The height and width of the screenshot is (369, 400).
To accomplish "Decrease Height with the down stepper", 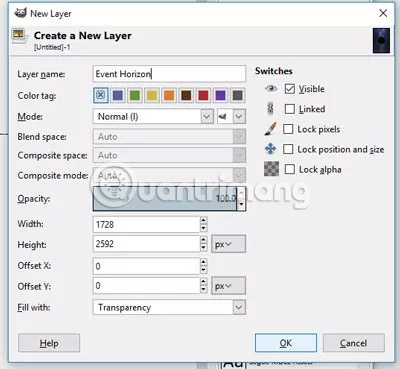I will pos(204,248).
